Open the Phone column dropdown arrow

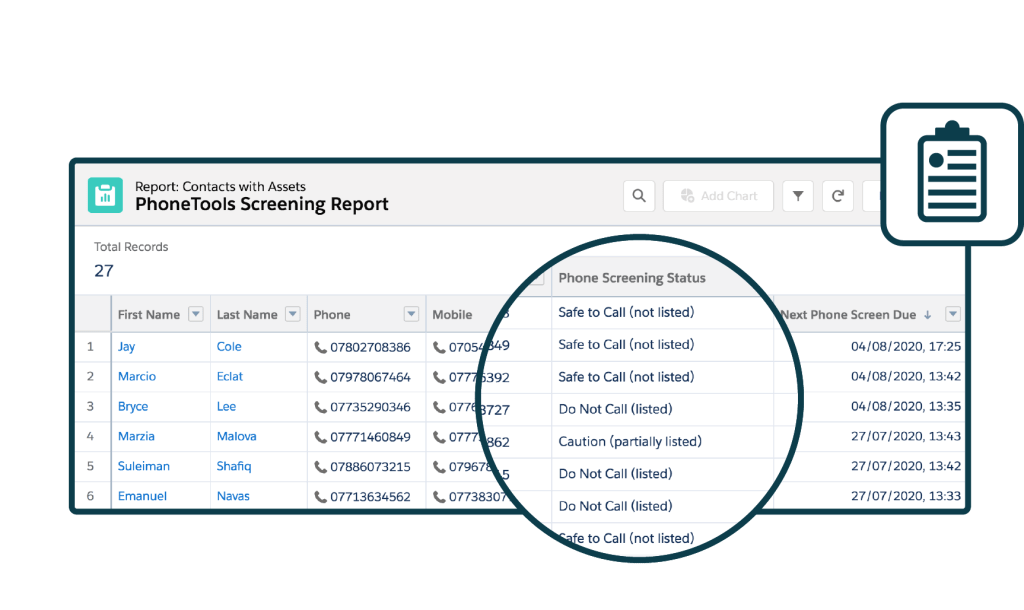(x=411, y=314)
